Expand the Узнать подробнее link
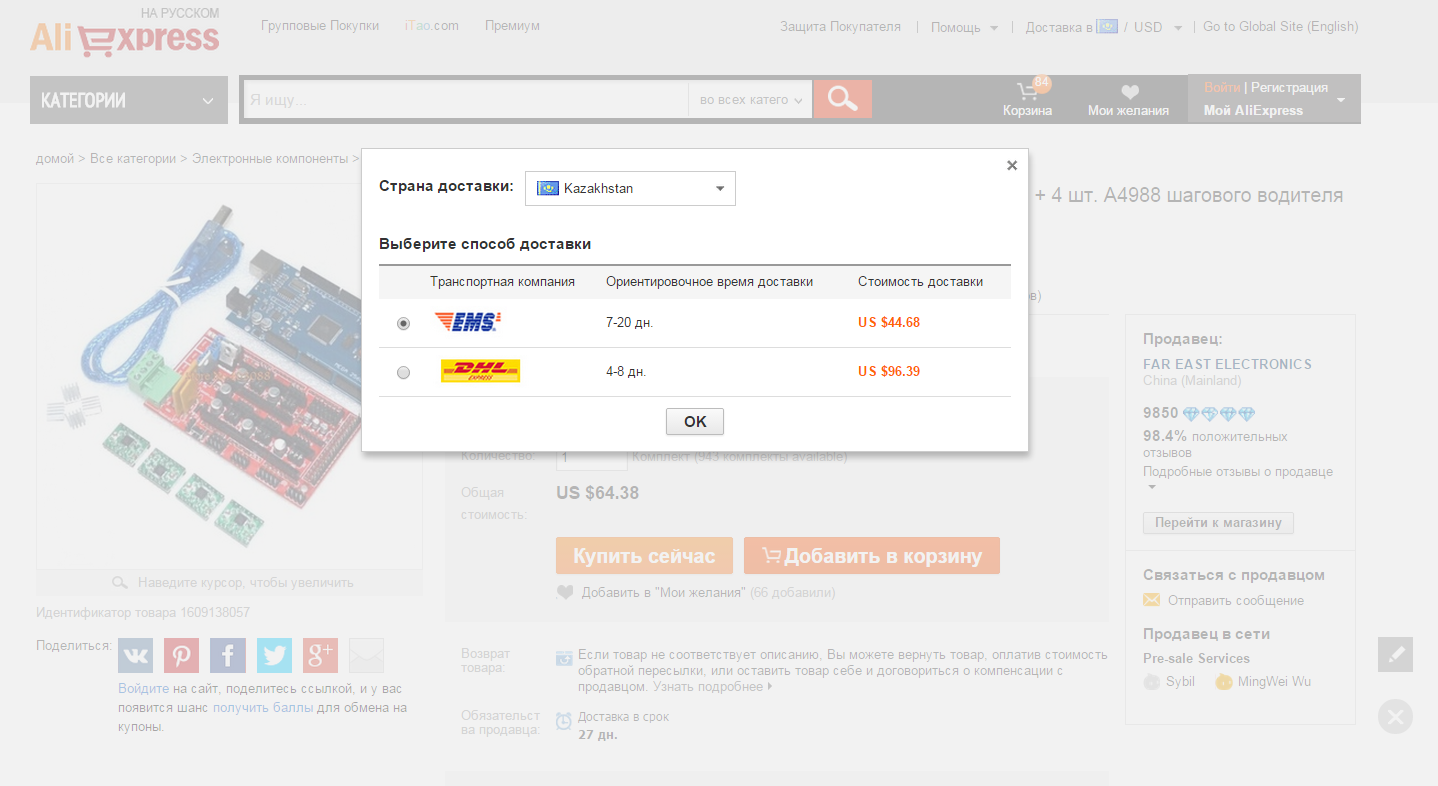Viewport: 1438px width, 786px height. 713,687
